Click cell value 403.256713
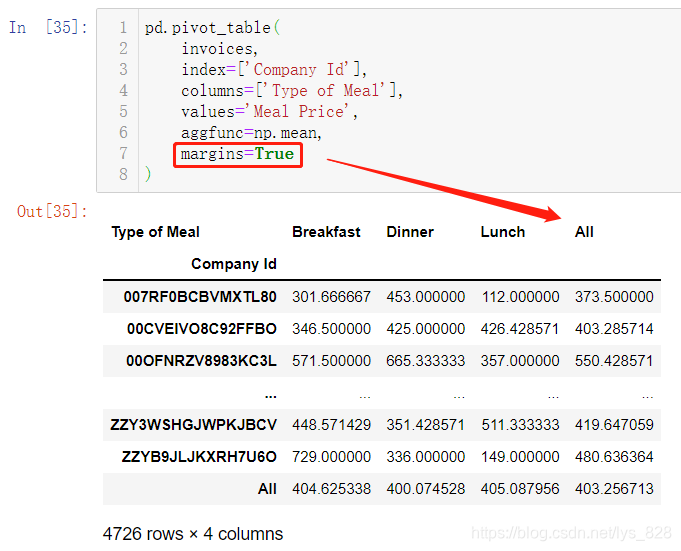 pos(614,489)
